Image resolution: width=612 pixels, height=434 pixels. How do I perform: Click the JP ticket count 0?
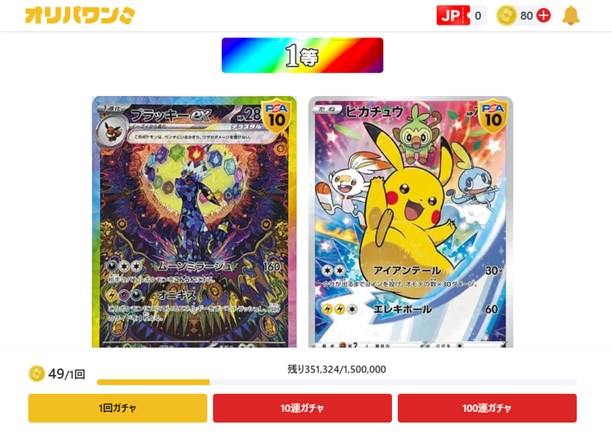478,16
